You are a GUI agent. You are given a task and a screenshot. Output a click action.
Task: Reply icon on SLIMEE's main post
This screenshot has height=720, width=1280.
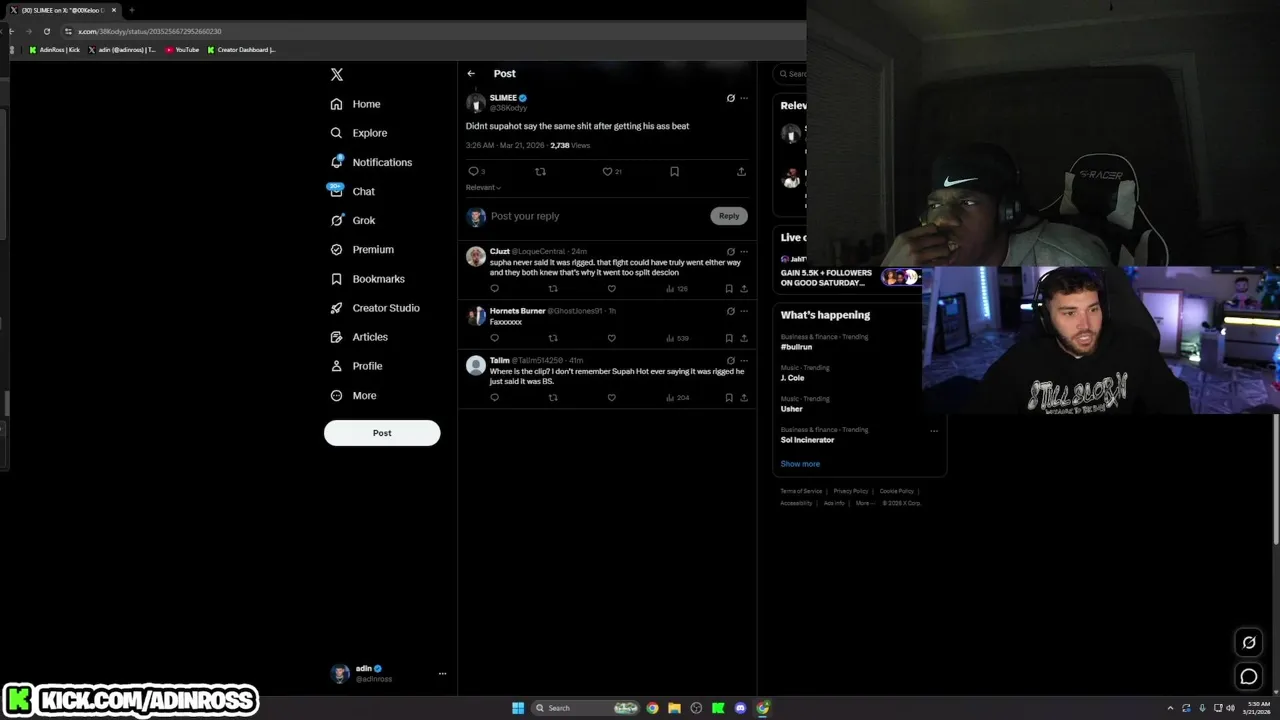474,171
